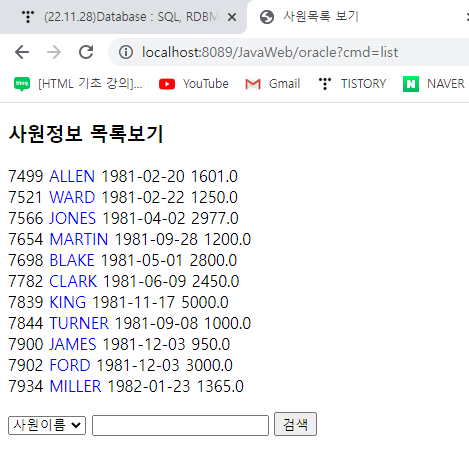Expand the 사원이름 search type dropdown
The width and height of the screenshot is (469, 473).
(x=47, y=425)
